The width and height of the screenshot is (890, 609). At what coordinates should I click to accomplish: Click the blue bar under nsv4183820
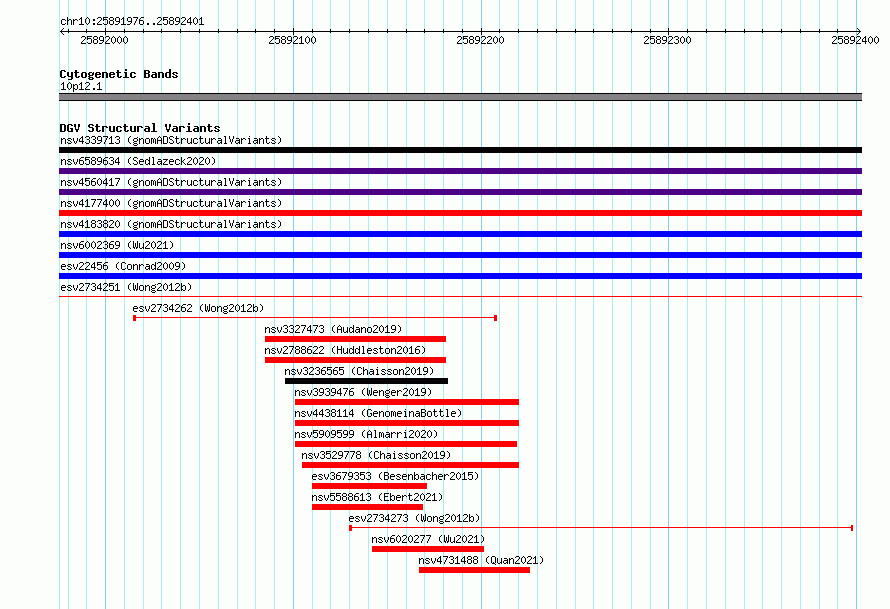pos(460,234)
